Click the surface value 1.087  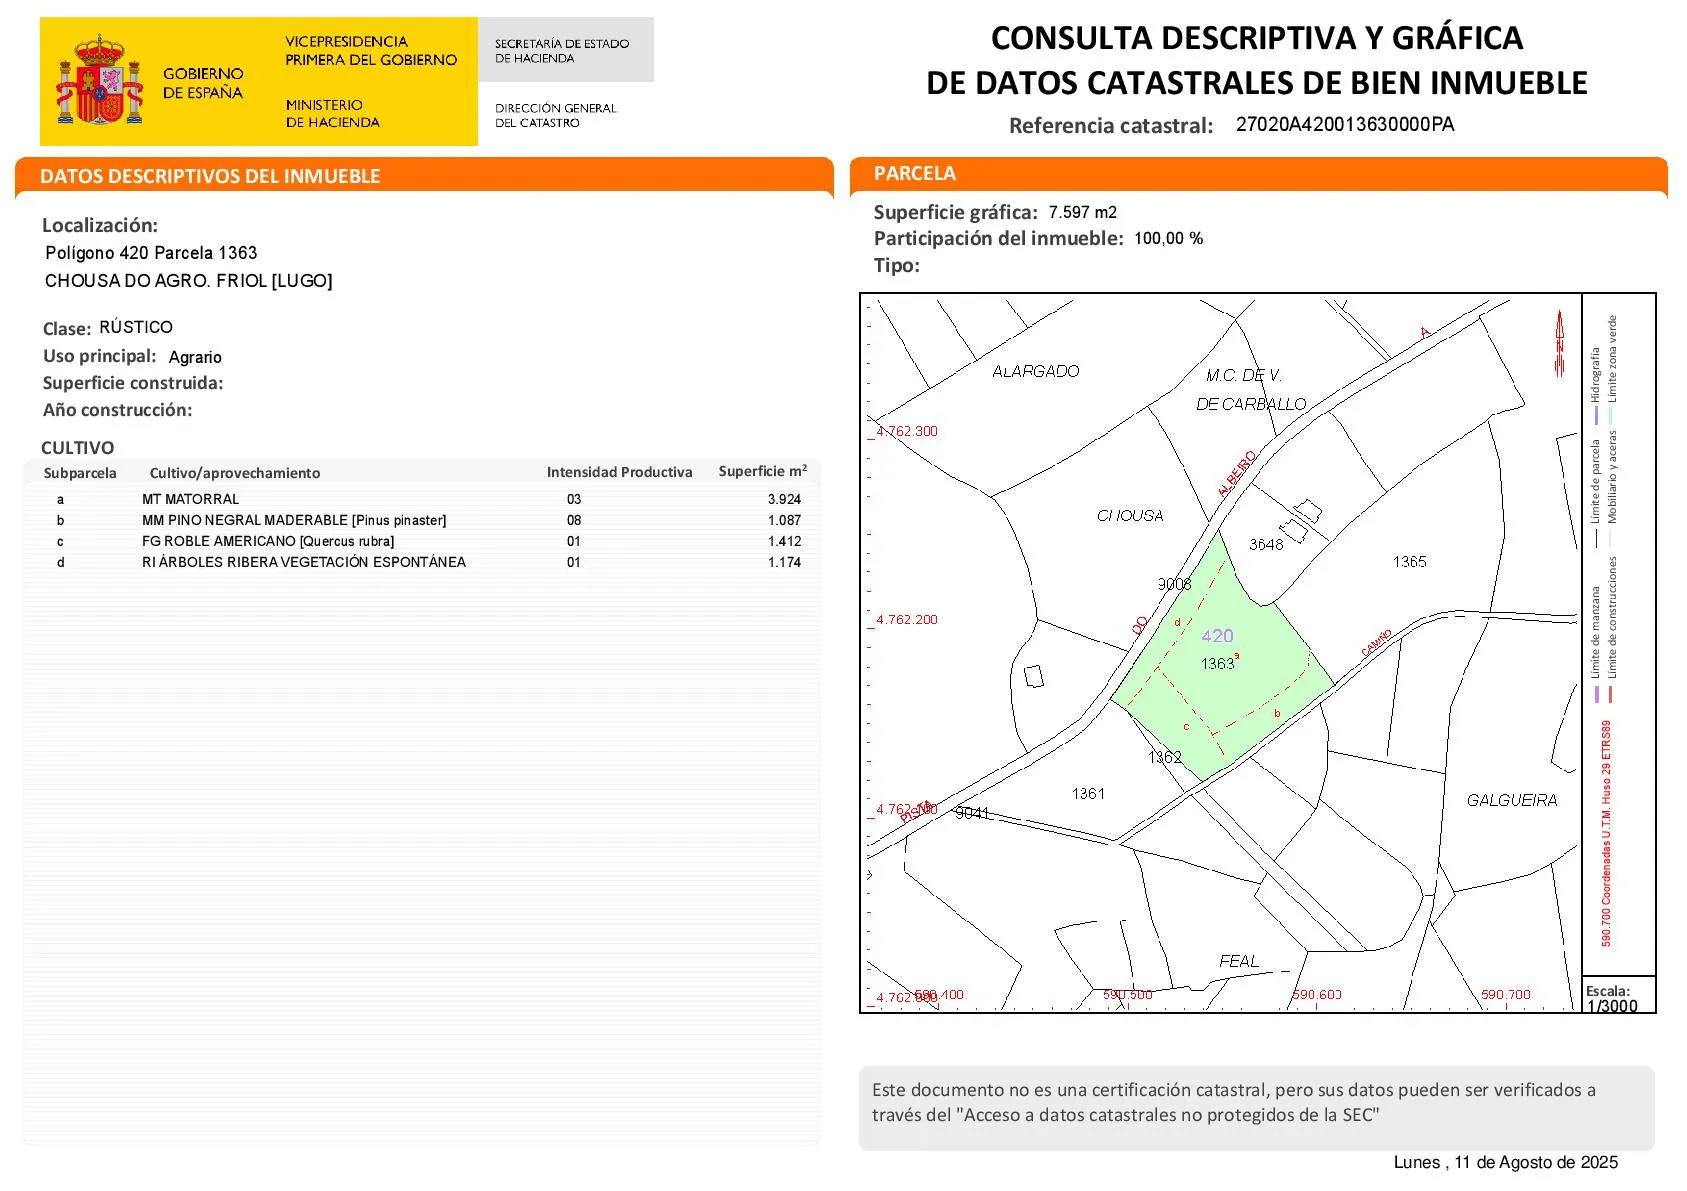[x=785, y=520]
